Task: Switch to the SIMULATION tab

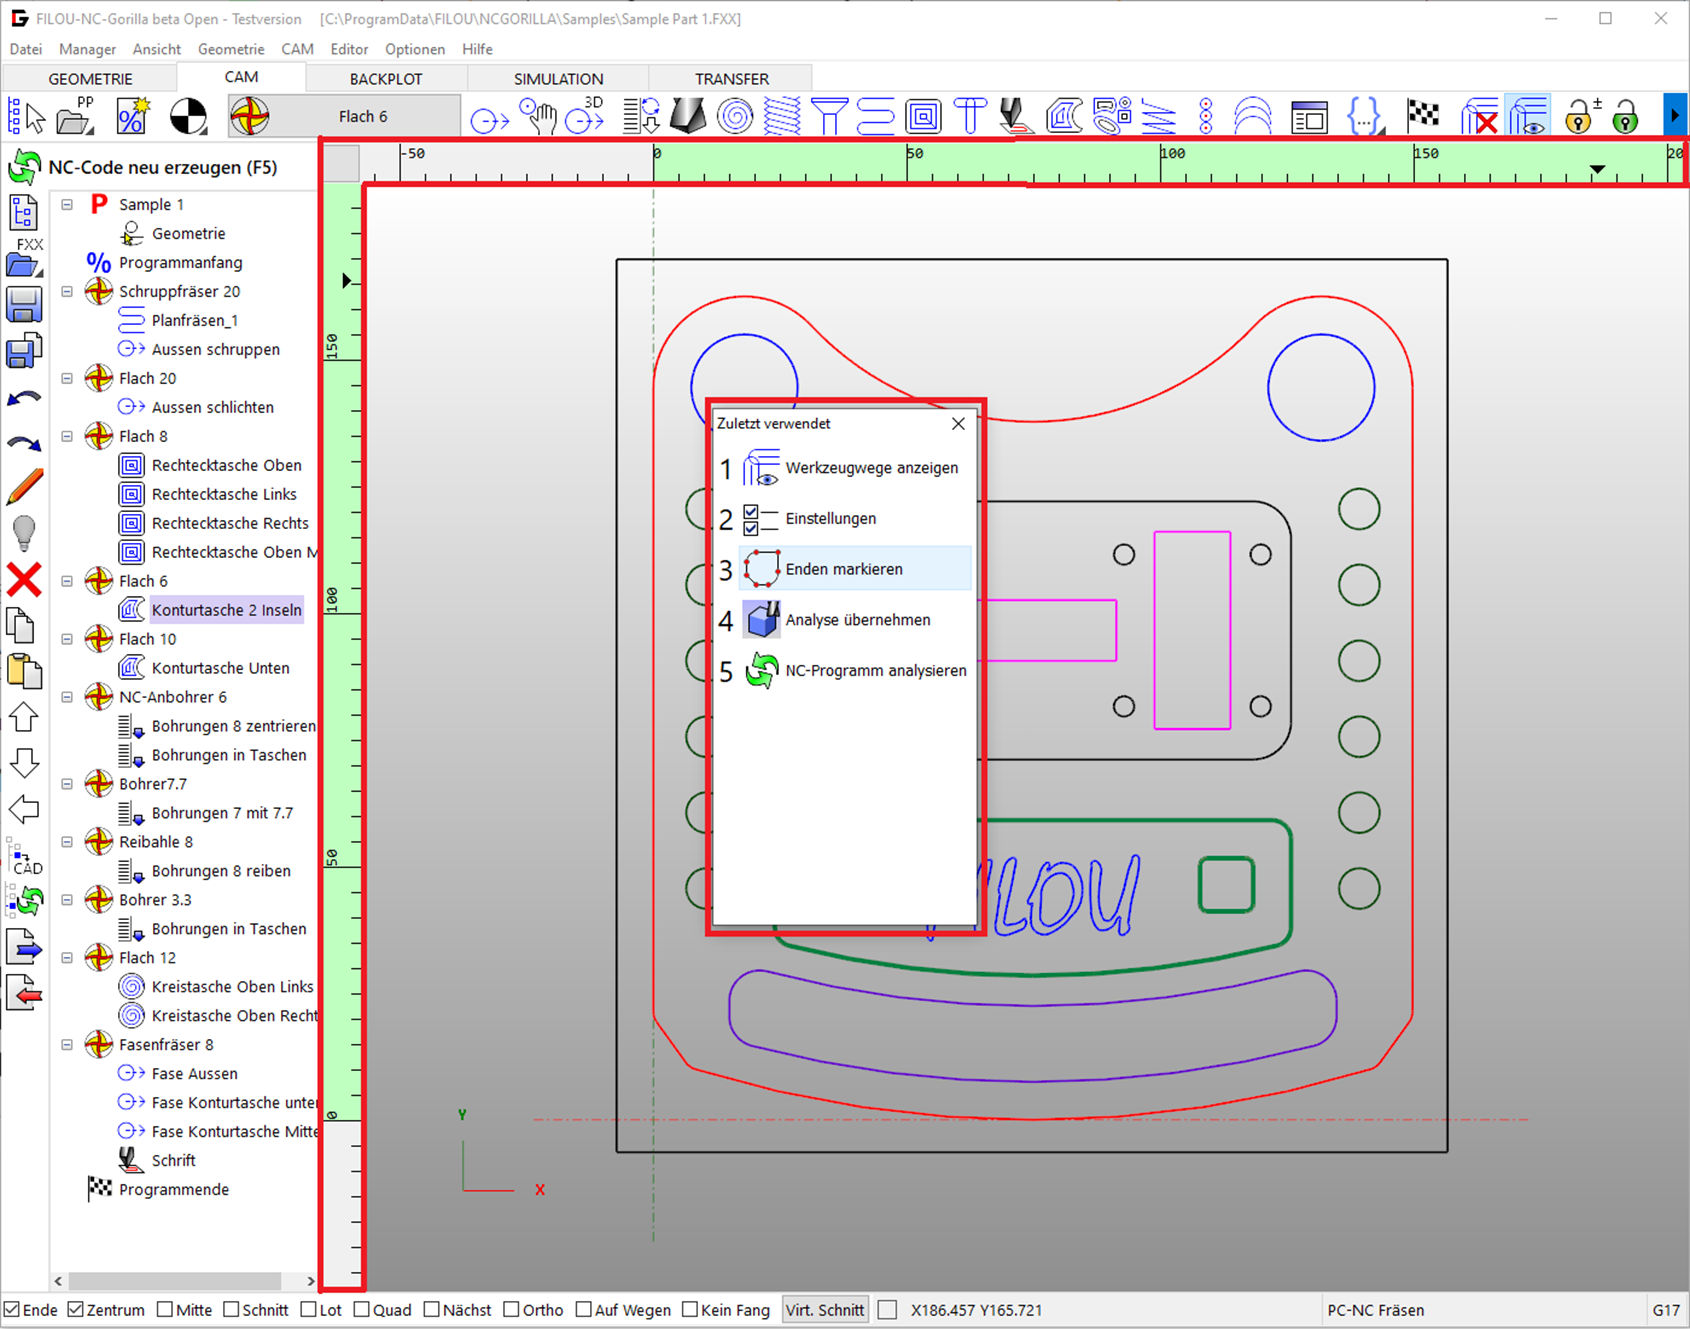Action: [558, 79]
